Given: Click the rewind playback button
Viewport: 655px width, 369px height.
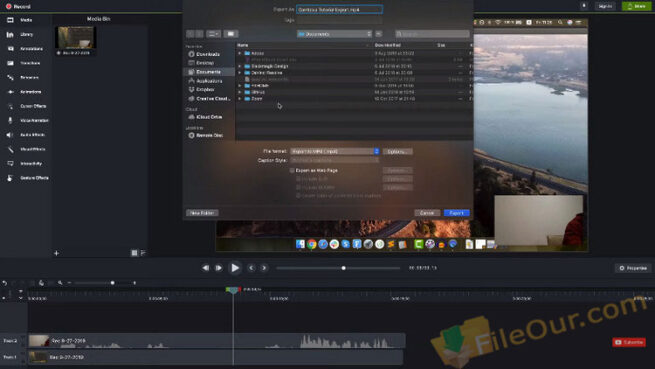Looking at the screenshot, I should pyautogui.click(x=206, y=268).
